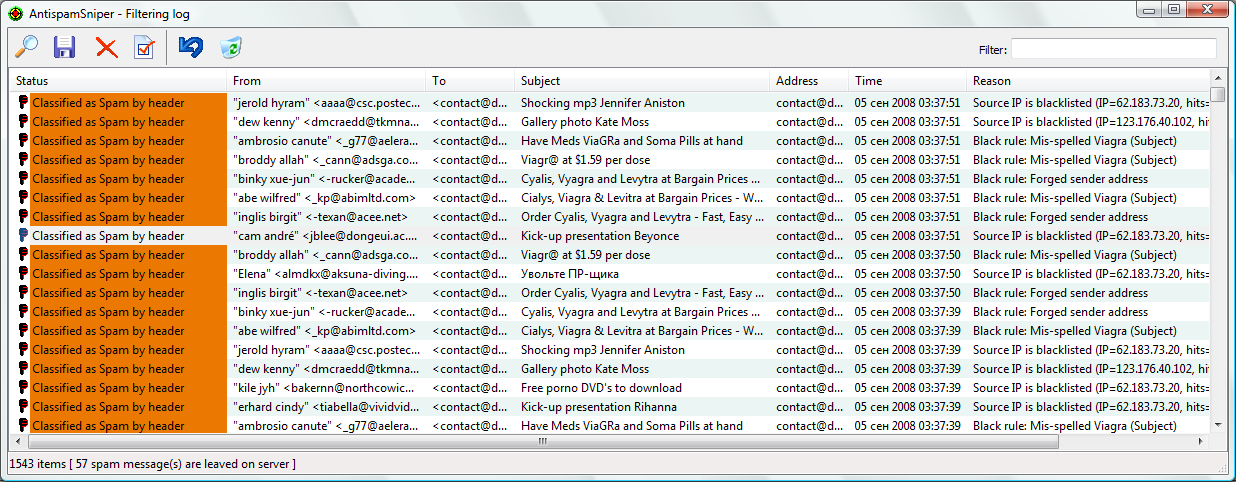Click spam status icon of the "cam andré" row

point(23,236)
